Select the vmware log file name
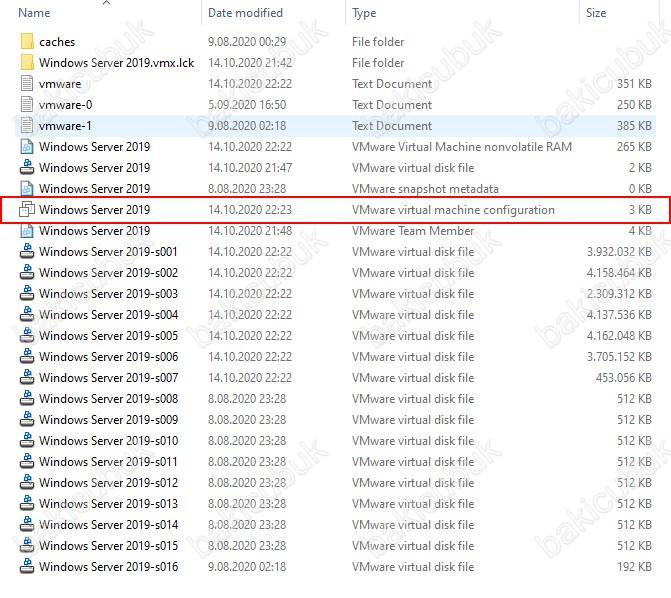 point(60,84)
